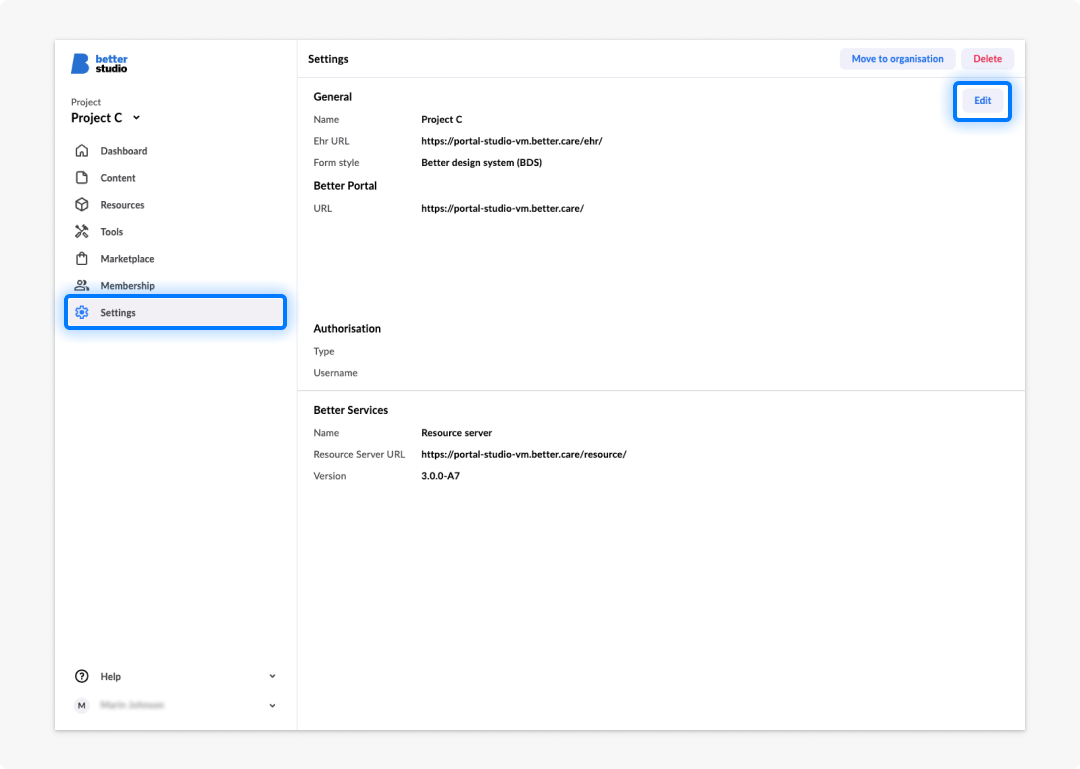Click the Authorisation section heading
Screen dimensions: 1080x769
346,329
